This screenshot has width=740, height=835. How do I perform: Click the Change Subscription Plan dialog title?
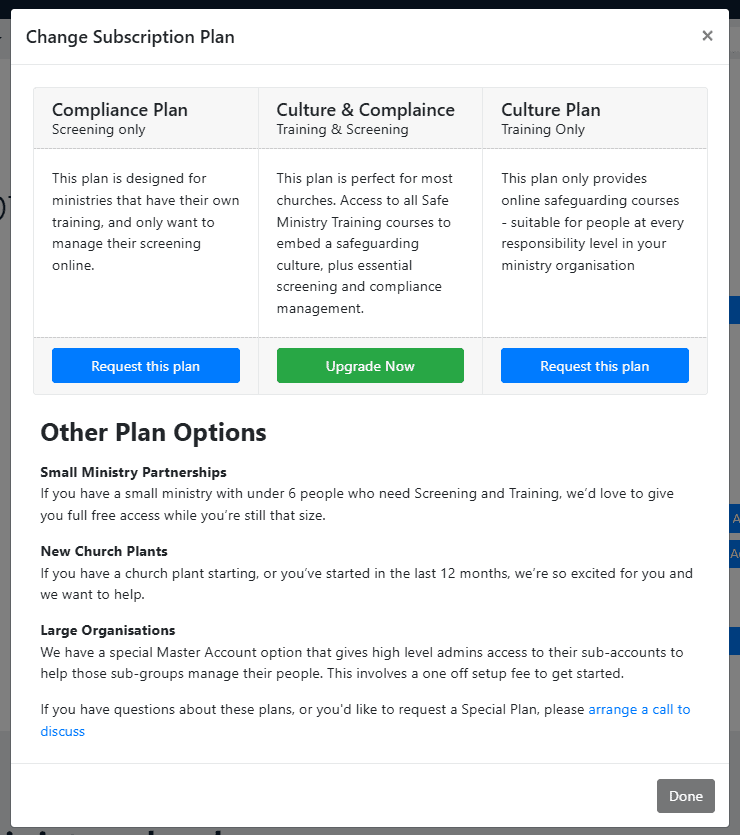click(x=130, y=37)
